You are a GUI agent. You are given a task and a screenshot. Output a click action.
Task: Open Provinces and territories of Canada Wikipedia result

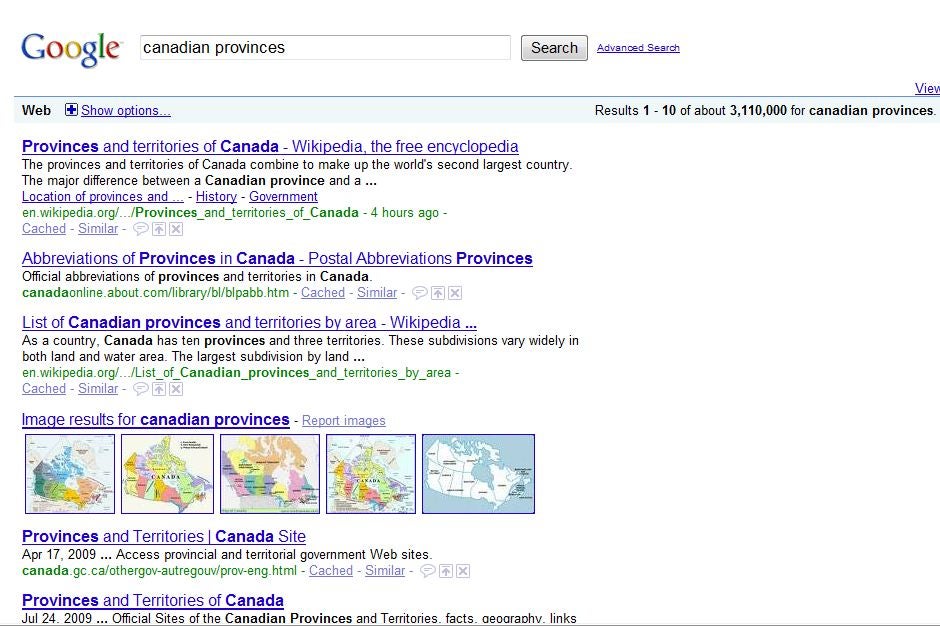(270, 146)
